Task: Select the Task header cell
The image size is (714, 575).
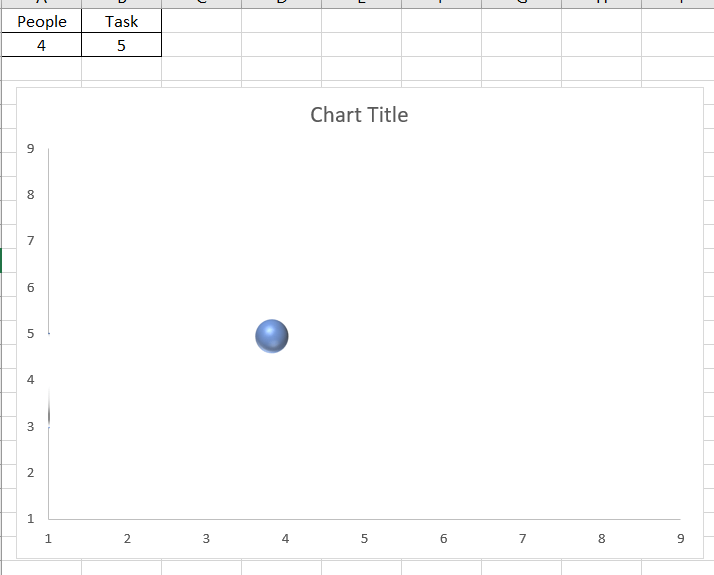Action: [122, 21]
